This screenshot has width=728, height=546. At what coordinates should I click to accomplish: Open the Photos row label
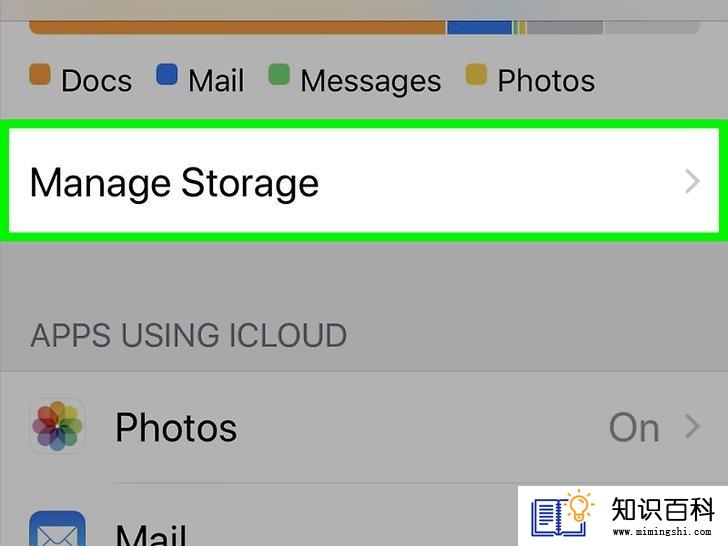(176, 428)
